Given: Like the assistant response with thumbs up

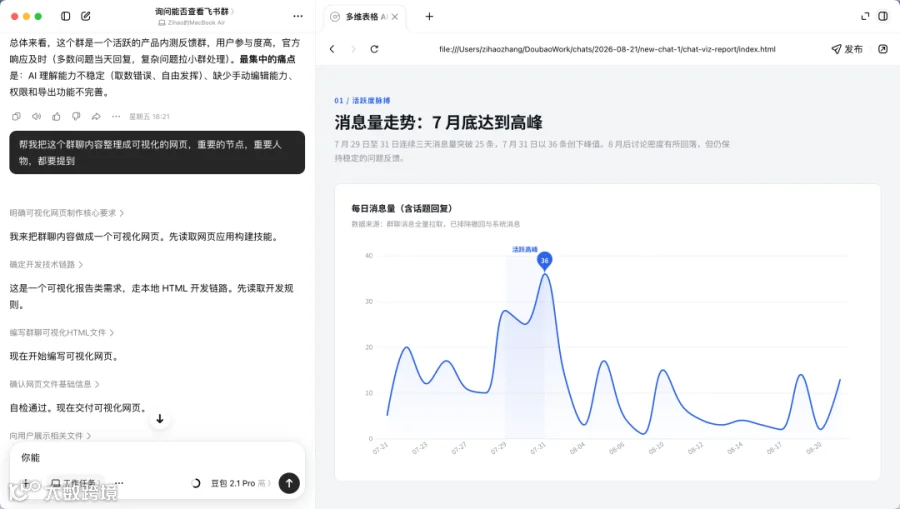Looking at the screenshot, I should pos(56,116).
